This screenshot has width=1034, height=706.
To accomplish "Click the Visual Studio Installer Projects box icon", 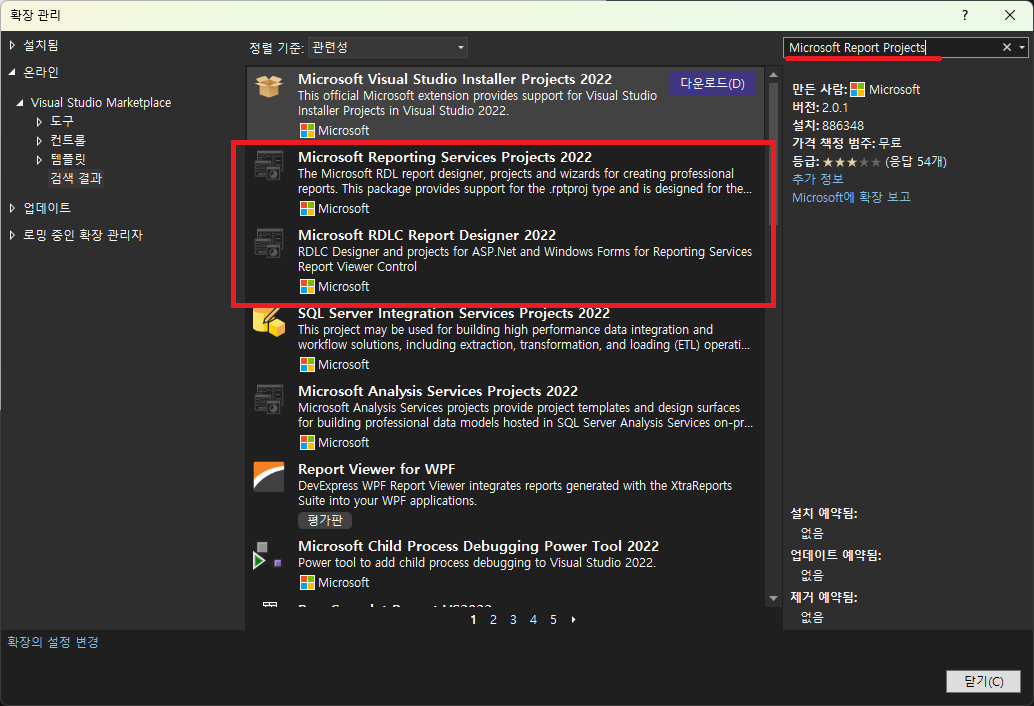I will click(269, 86).
